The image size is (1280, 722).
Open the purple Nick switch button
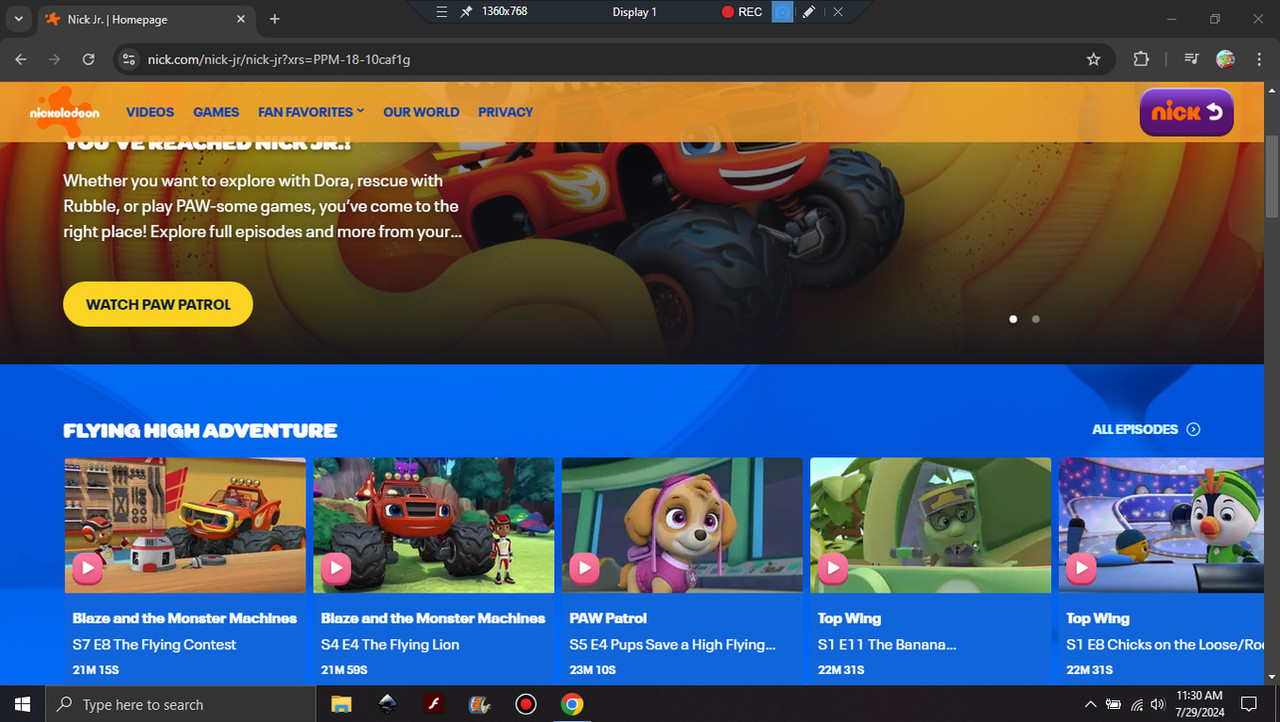[1187, 112]
